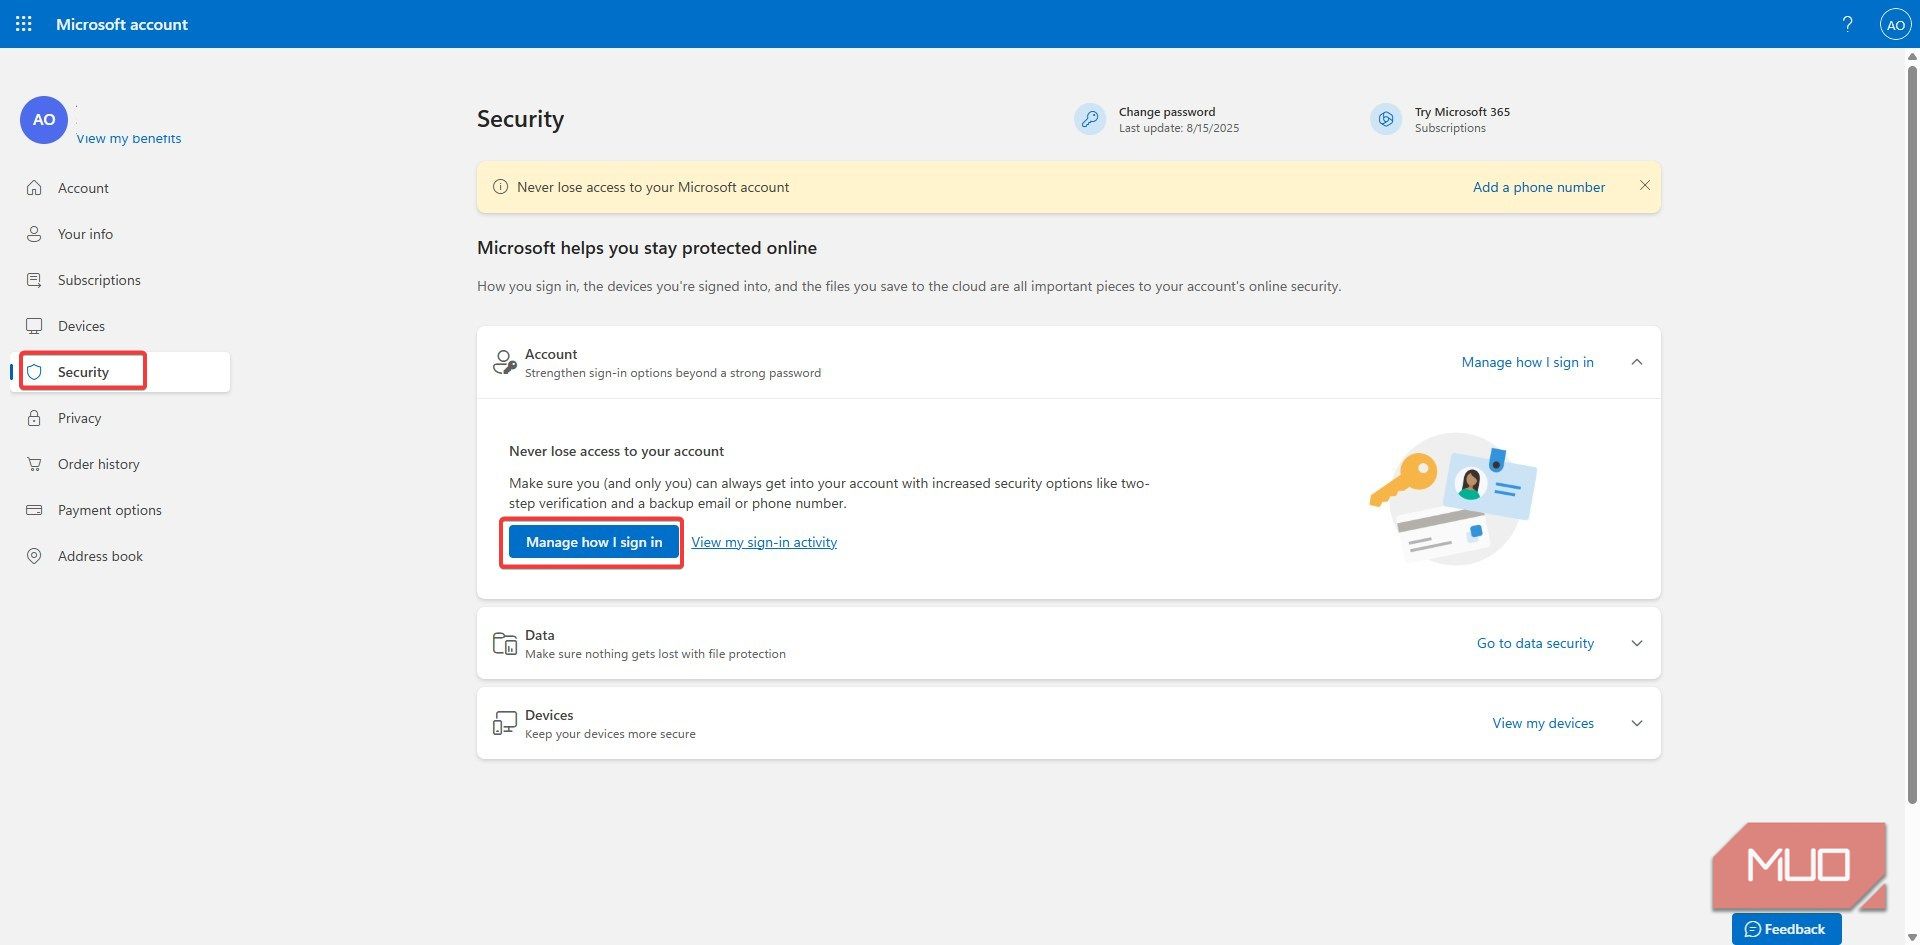Viewport: 1920px width, 945px height.
Task: Click the Account section person-key icon
Action: [x=505, y=362]
